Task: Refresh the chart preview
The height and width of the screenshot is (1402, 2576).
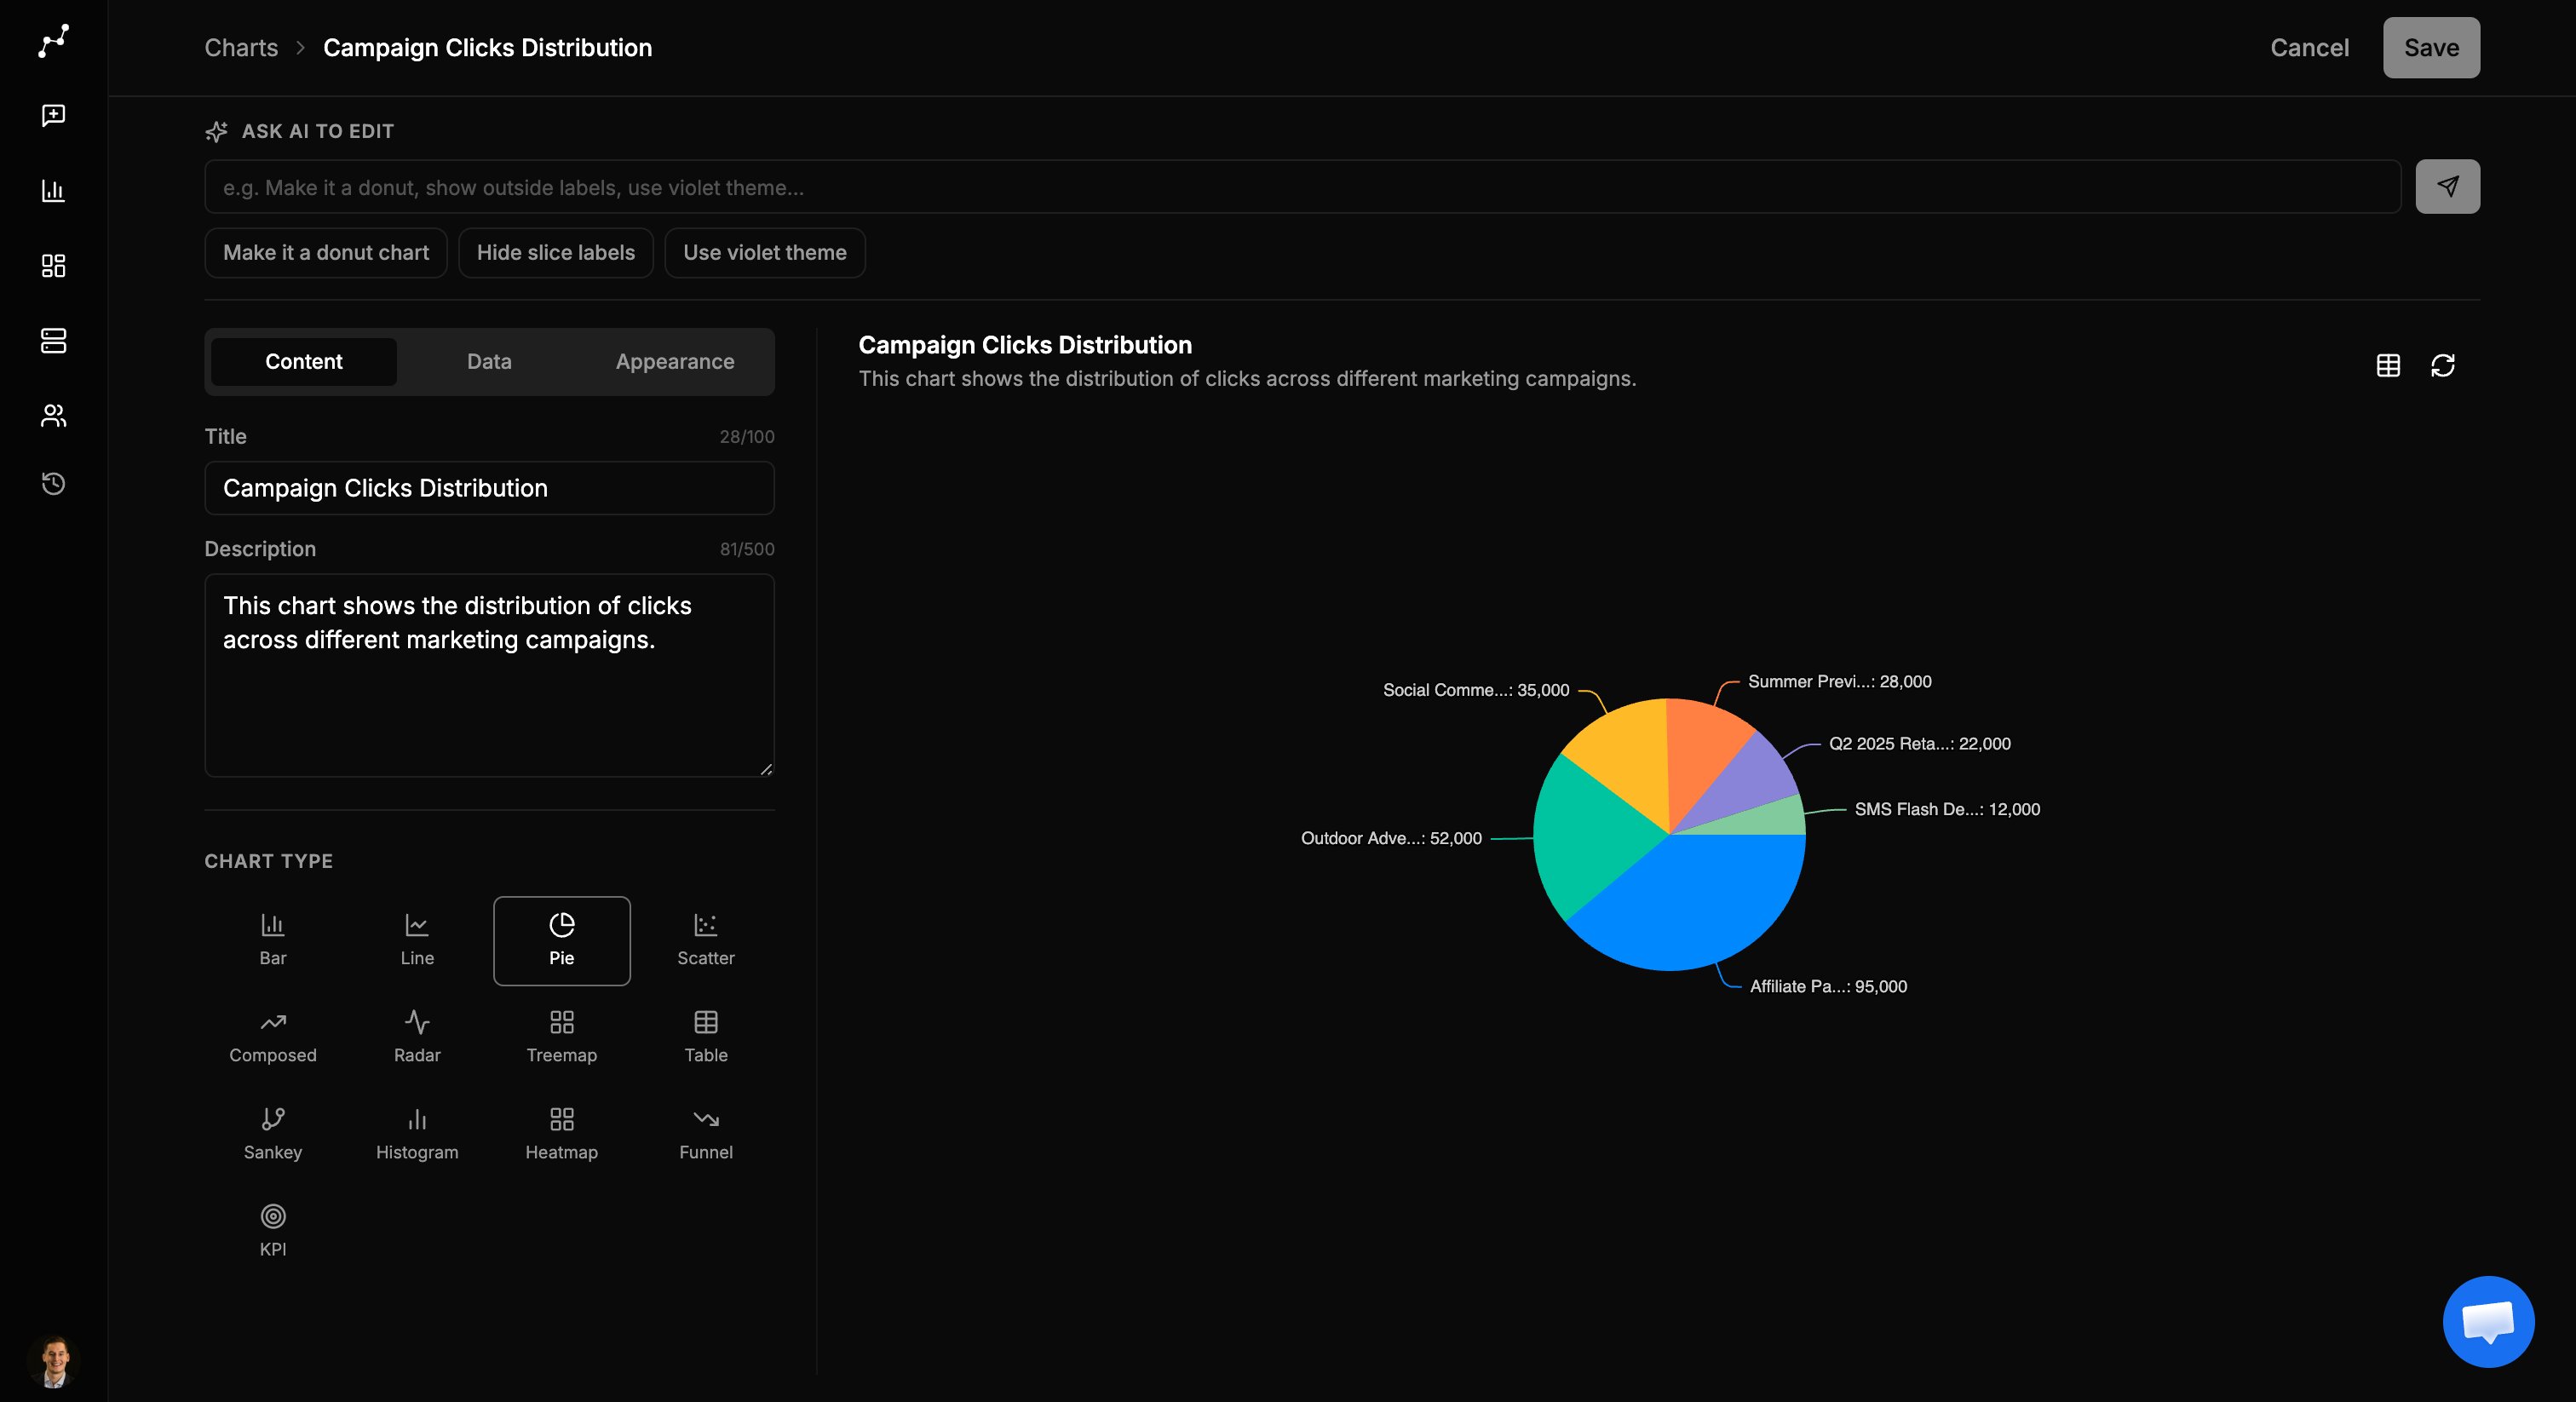Action: coord(2443,365)
